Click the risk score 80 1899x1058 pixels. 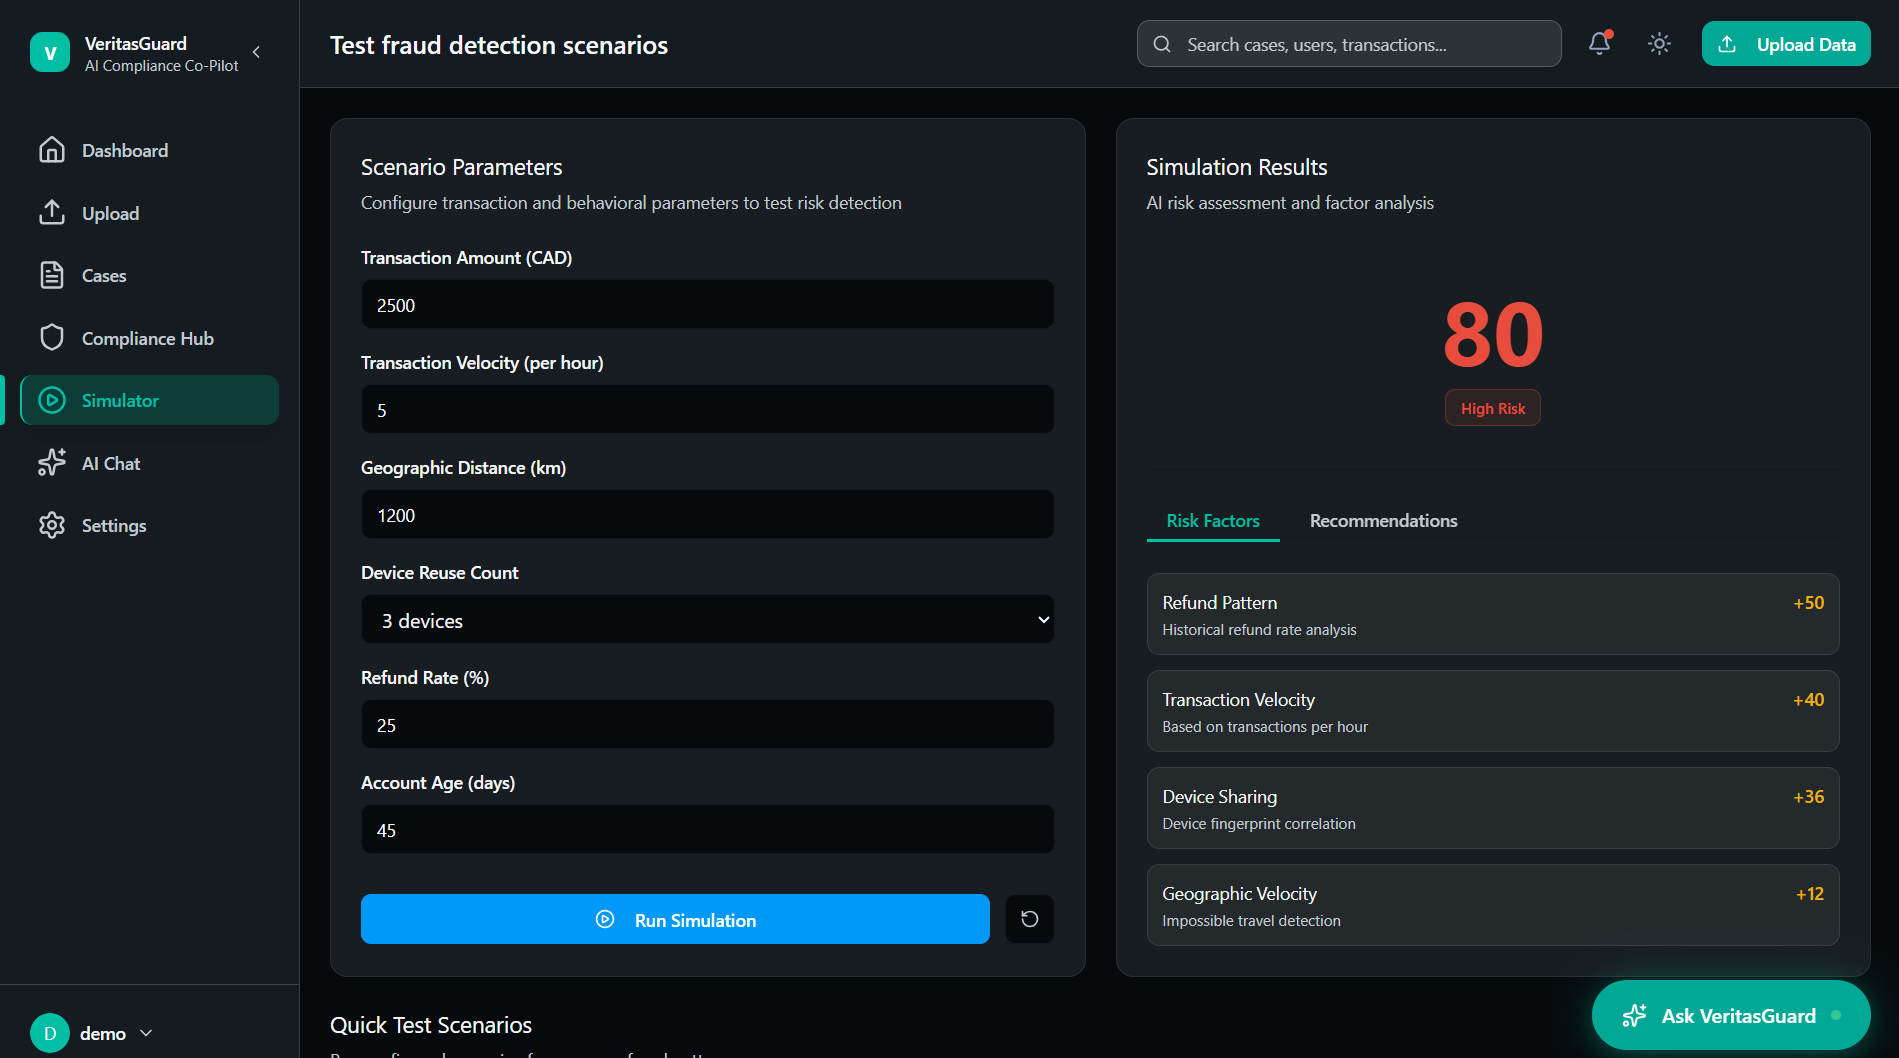pos(1493,335)
